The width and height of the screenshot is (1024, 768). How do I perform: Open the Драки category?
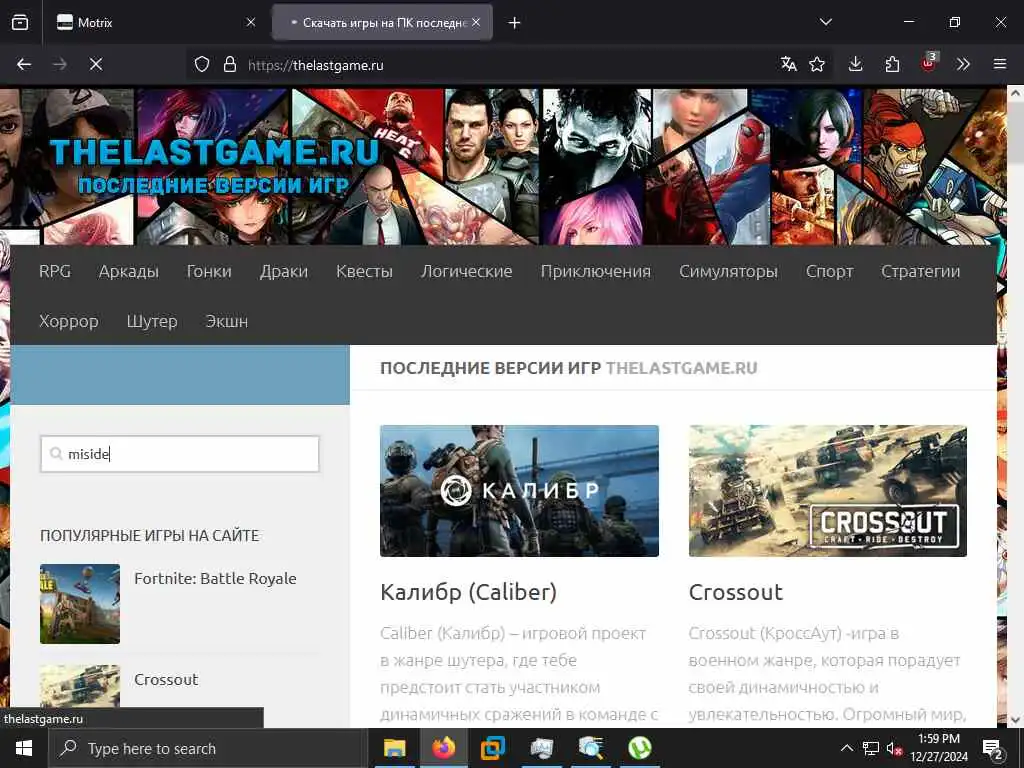pos(283,271)
